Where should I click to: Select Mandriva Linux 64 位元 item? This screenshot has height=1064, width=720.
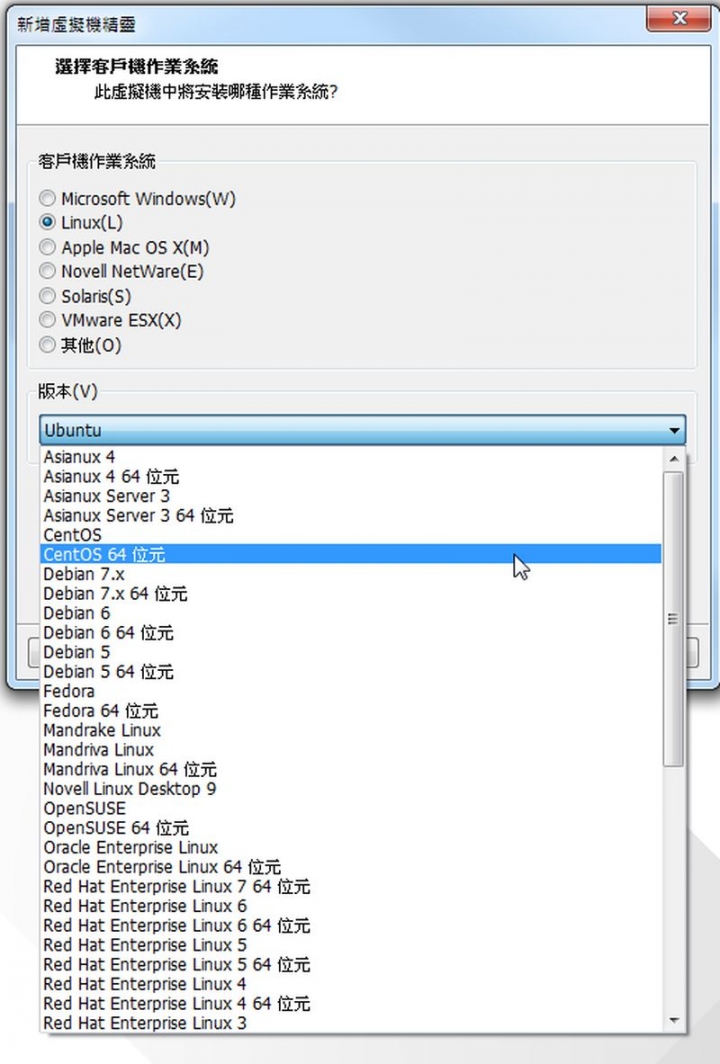pos(351,770)
